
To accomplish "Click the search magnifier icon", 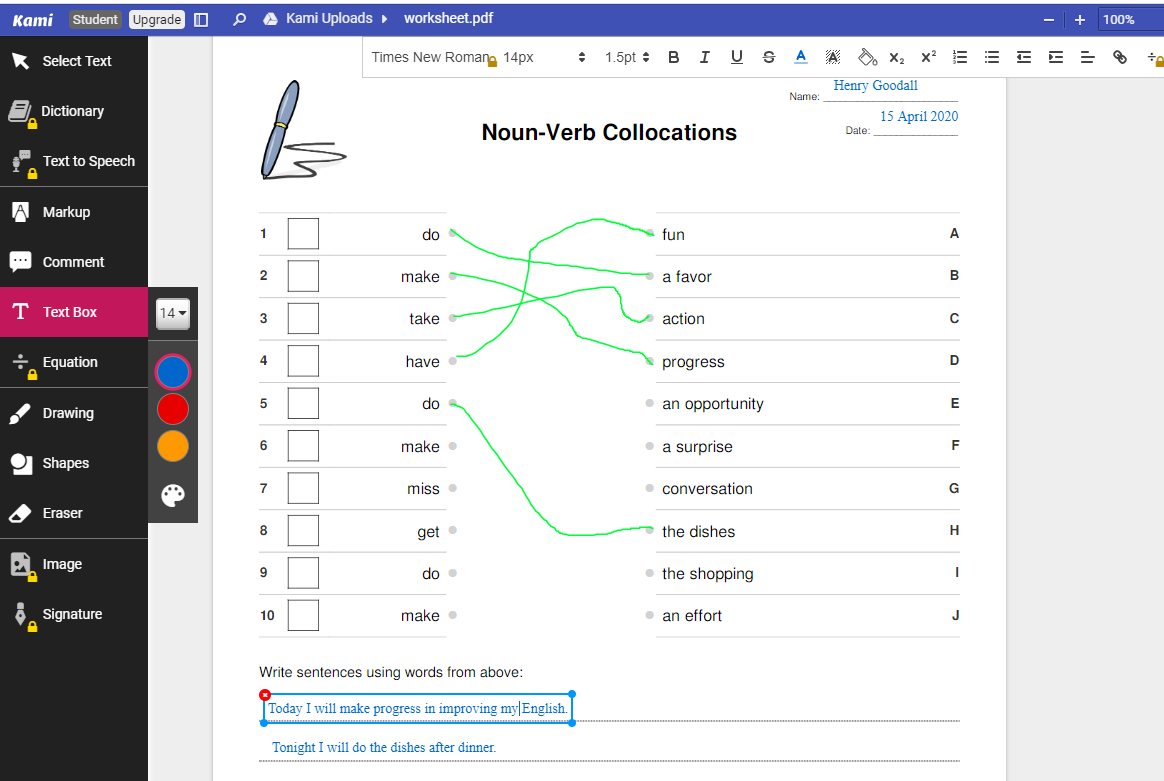I will [239, 19].
